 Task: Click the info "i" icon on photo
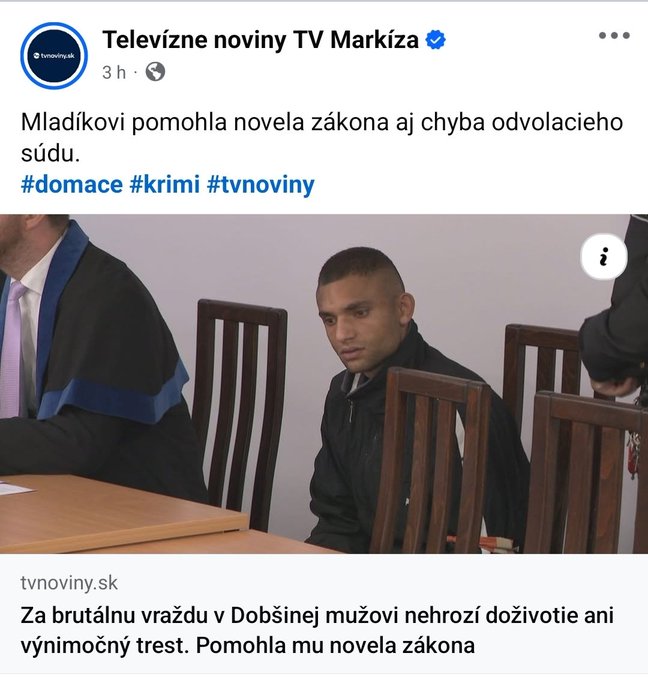tap(604, 257)
